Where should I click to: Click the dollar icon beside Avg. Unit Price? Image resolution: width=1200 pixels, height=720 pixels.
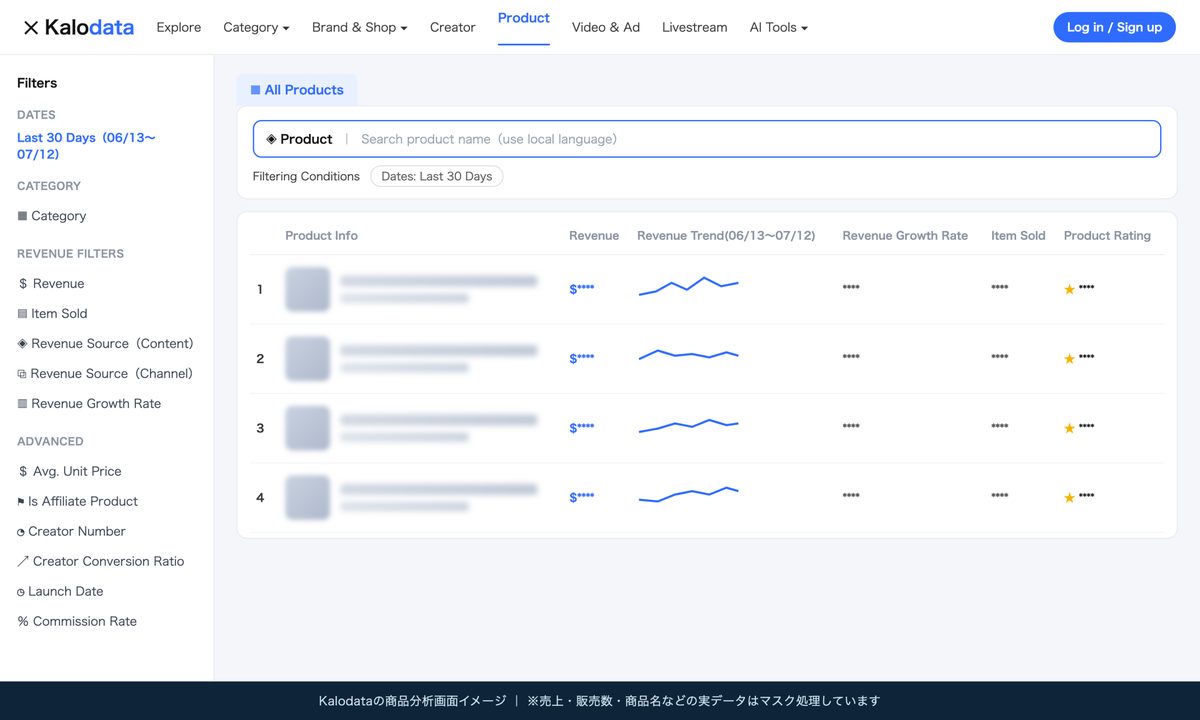click(23, 472)
